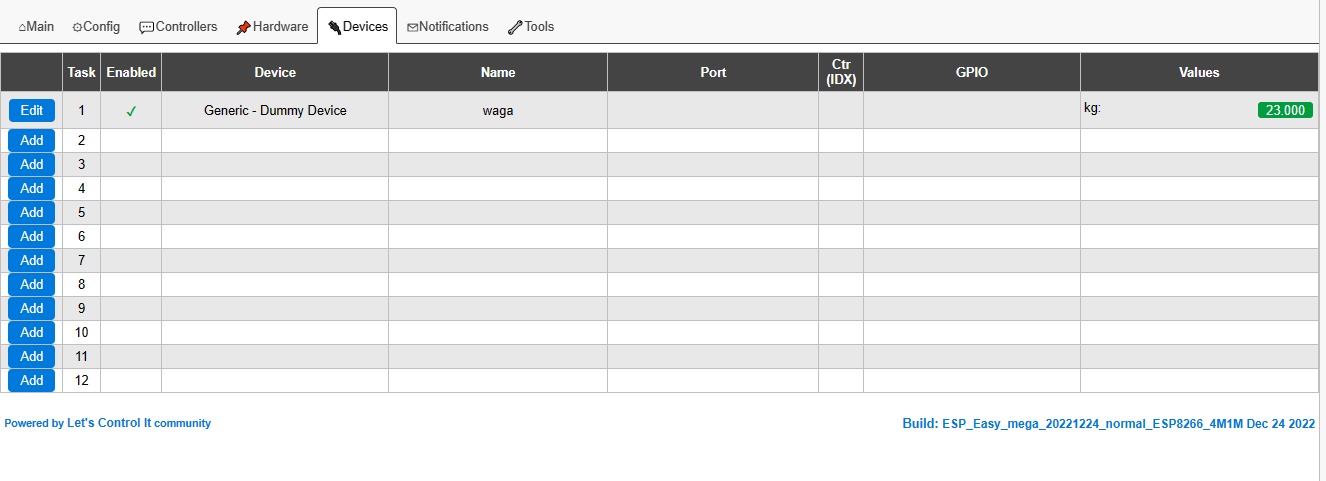The height and width of the screenshot is (481, 1326).
Task: Open Controllers tab speech bubble icon
Action: (146, 27)
